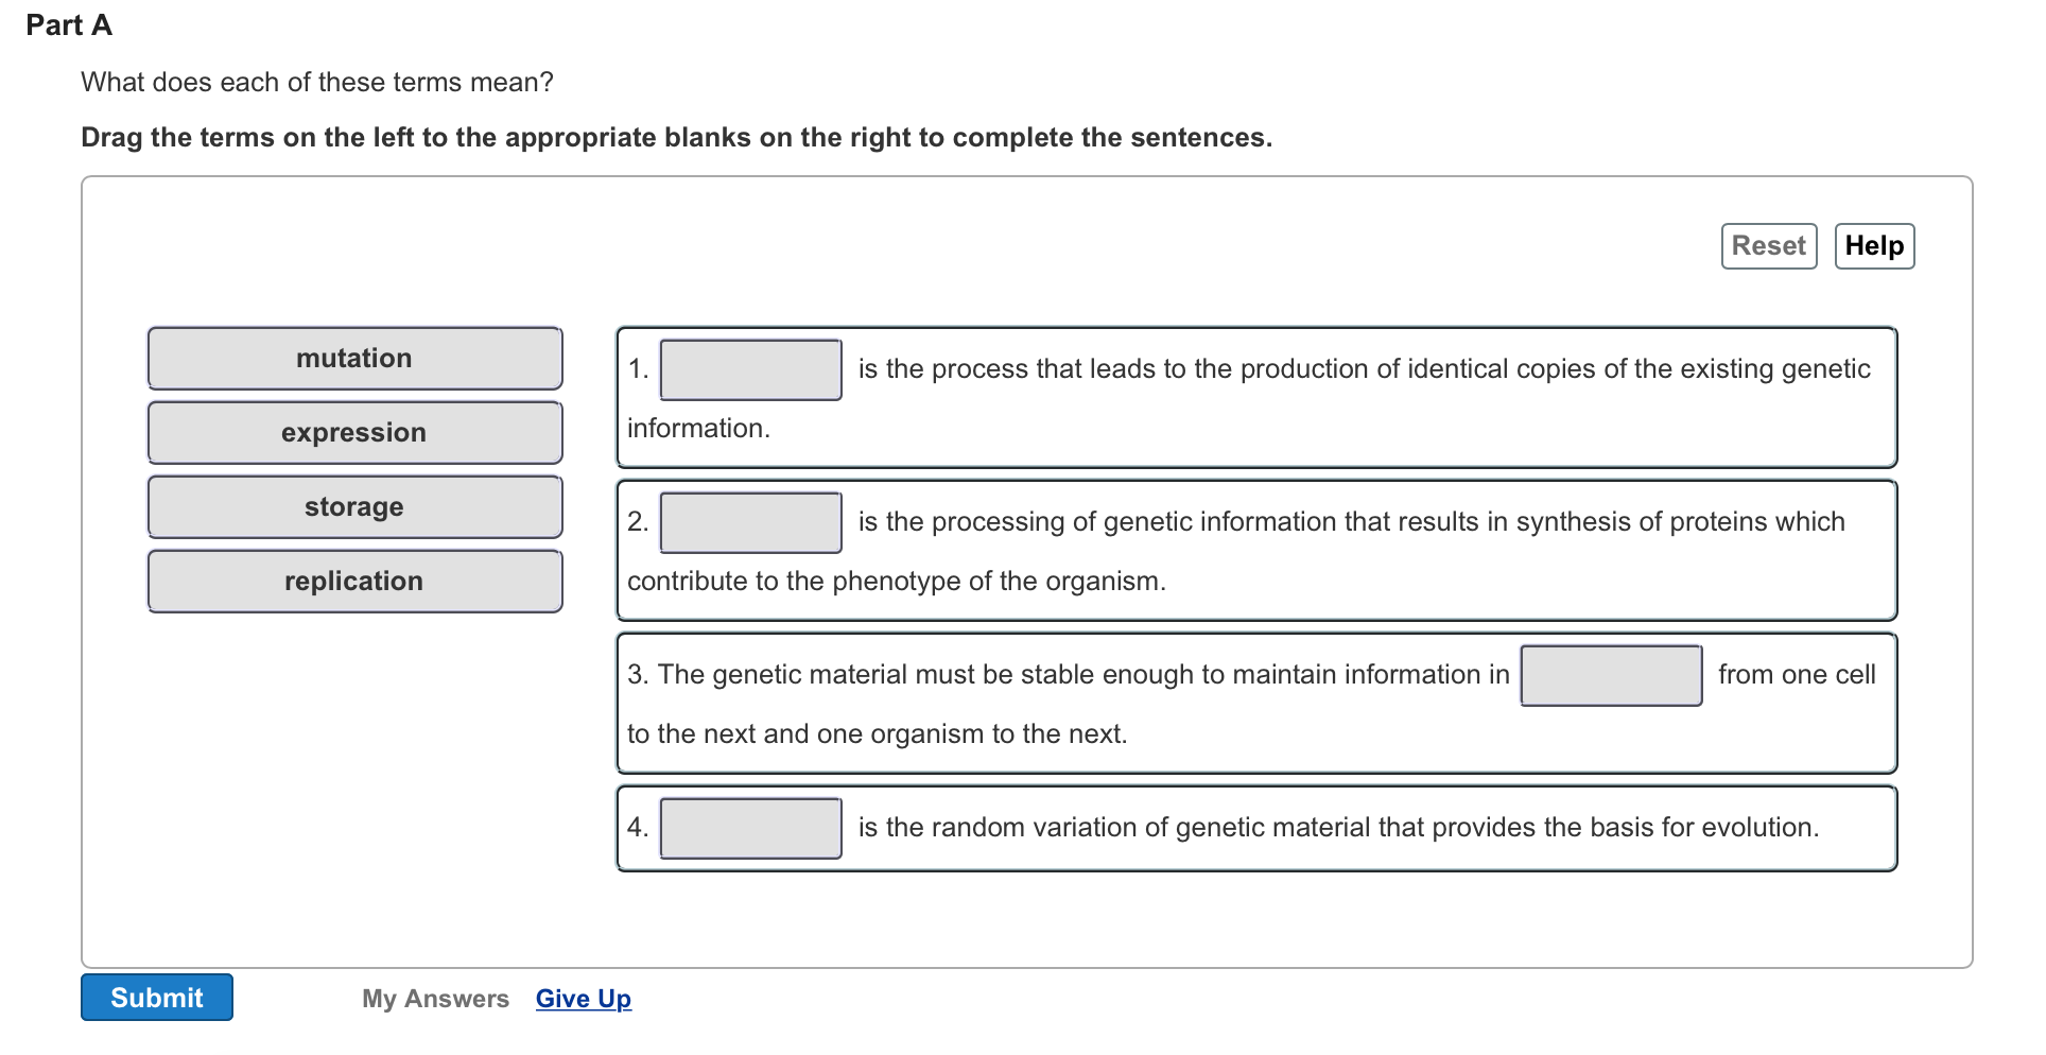Click the Reset button

pyautogui.click(x=1768, y=245)
